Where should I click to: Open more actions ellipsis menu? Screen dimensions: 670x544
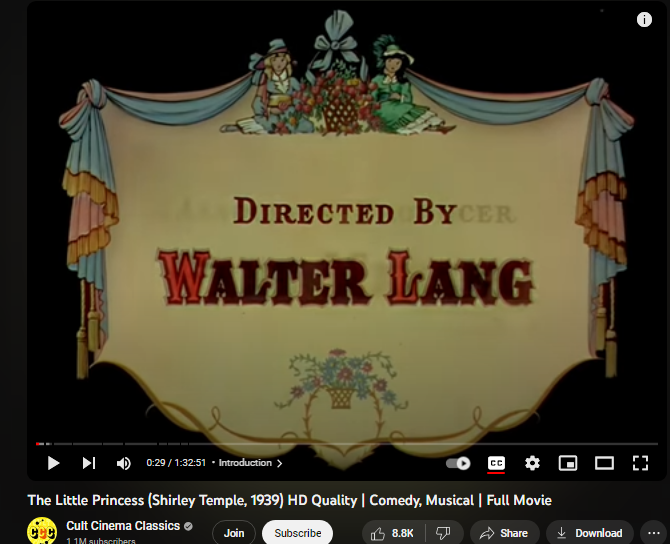[654, 533]
